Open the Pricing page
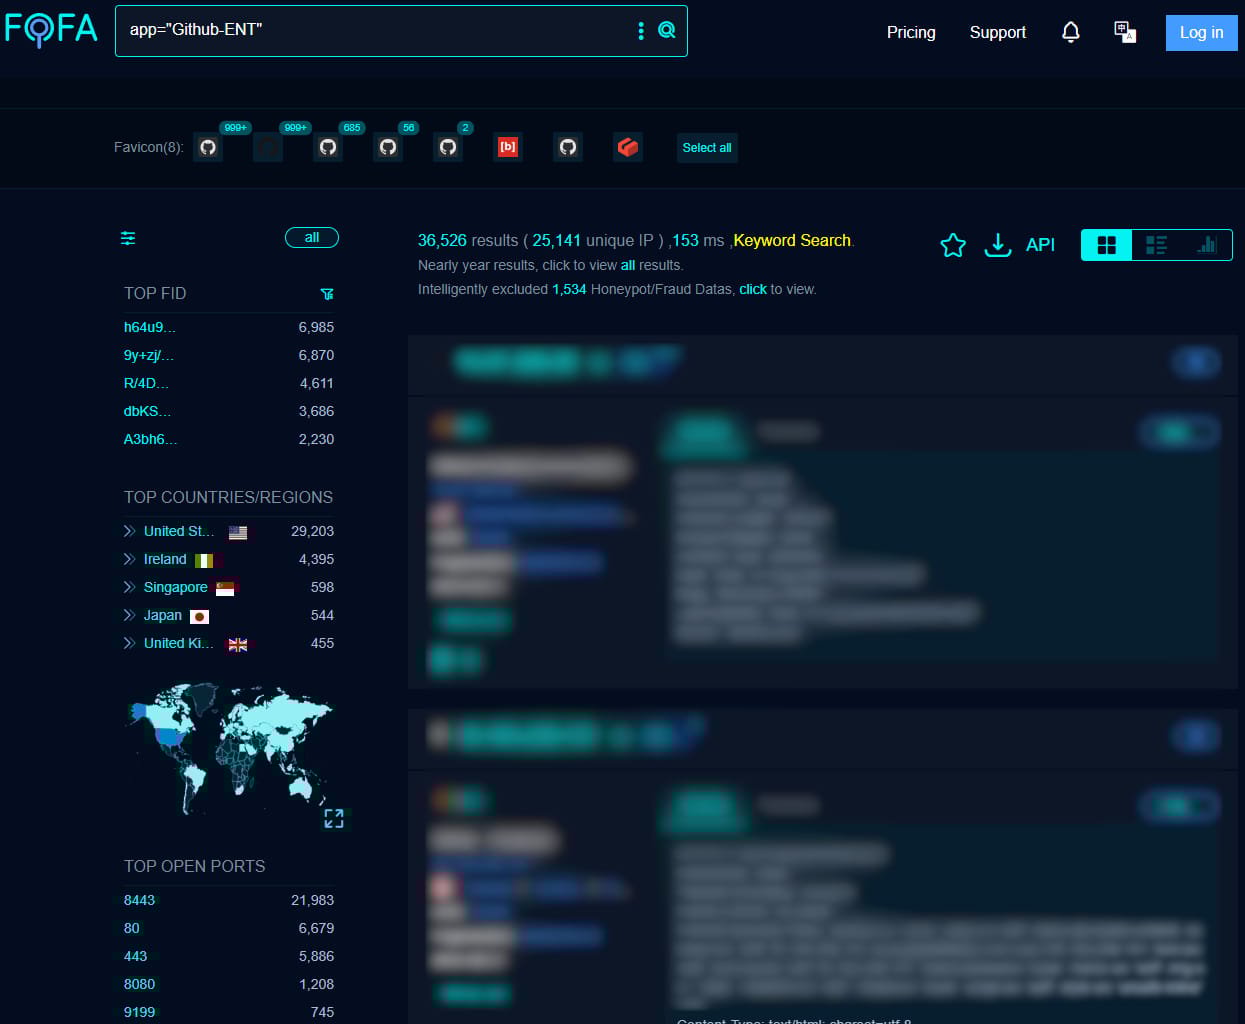The image size is (1245, 1024). tap(911, 32)
